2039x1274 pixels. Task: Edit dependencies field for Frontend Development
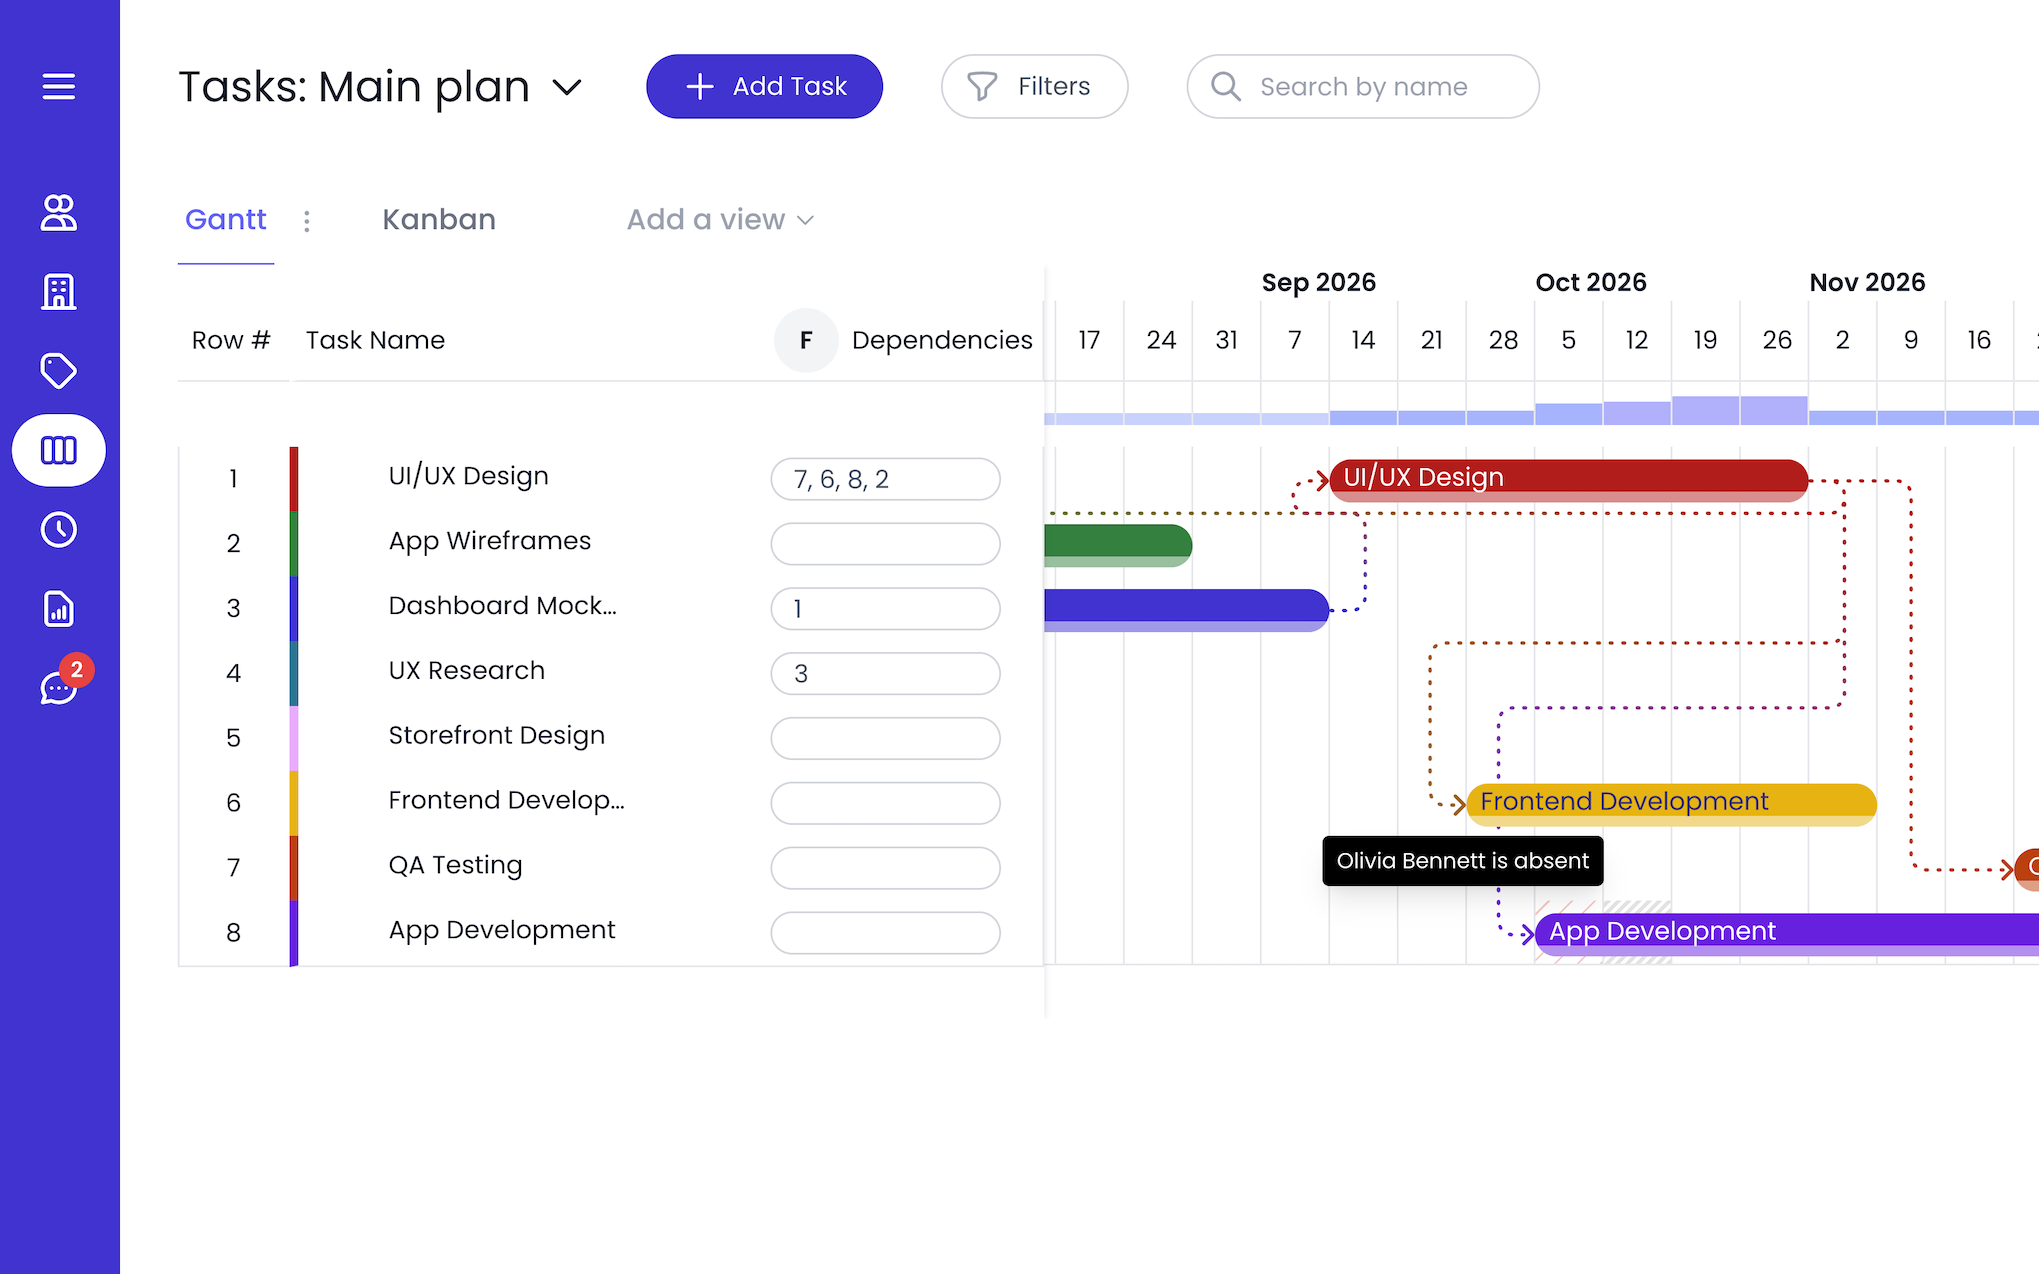tap(885, 803)
